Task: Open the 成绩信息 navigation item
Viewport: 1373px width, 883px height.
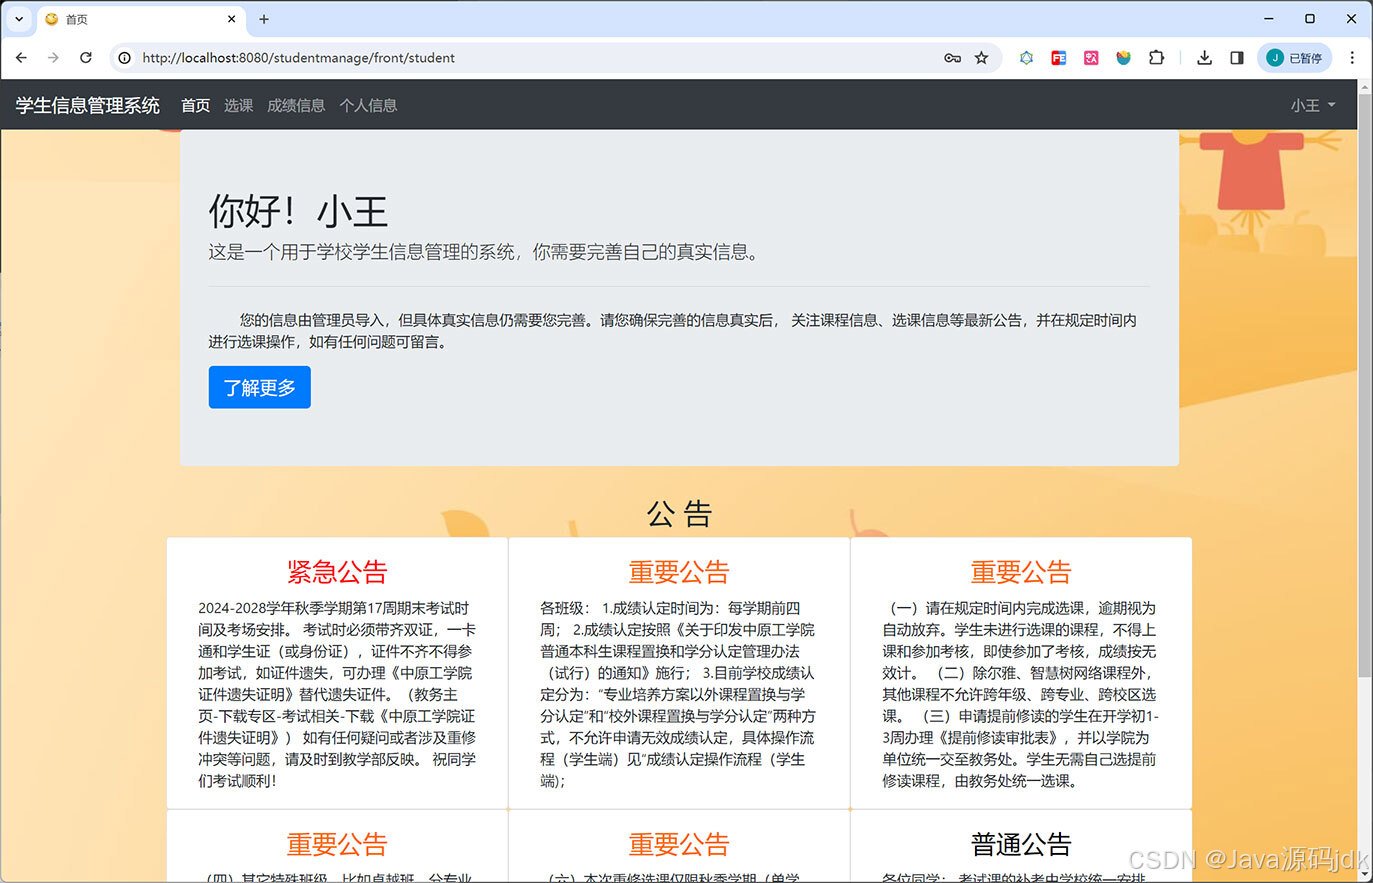Action: click(296, 105)
